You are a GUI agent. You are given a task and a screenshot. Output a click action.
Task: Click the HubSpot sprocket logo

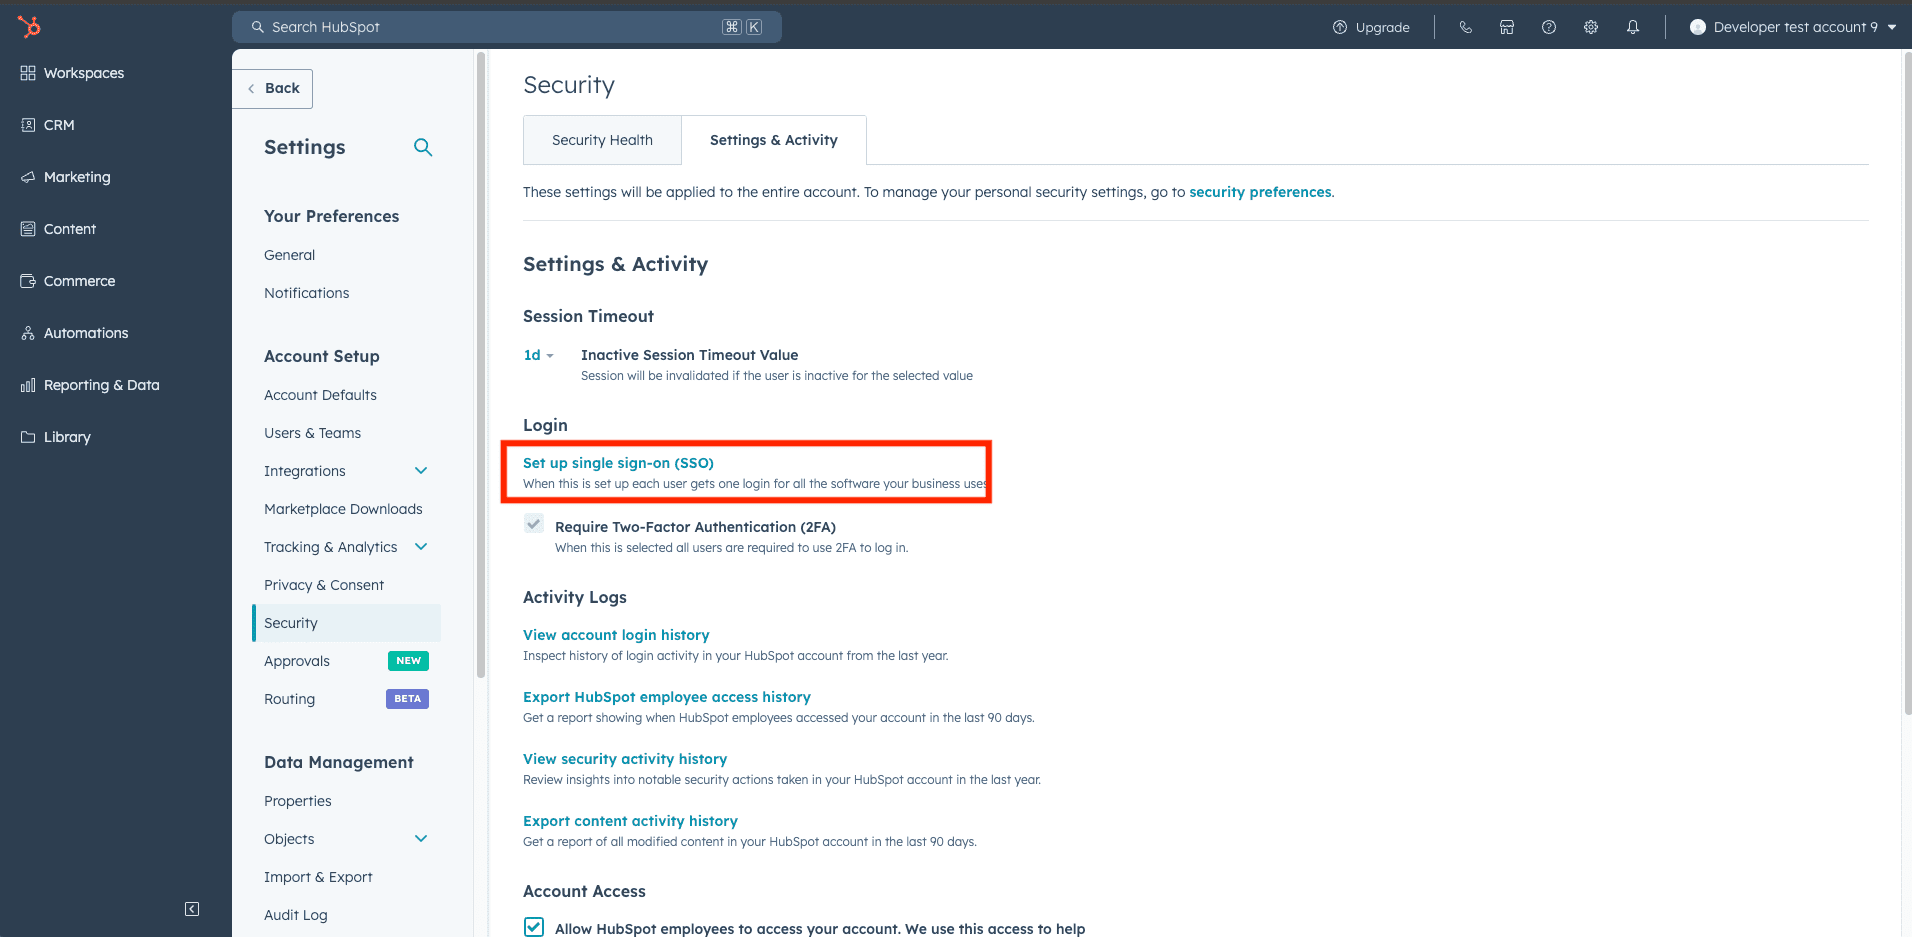(28, 26)
